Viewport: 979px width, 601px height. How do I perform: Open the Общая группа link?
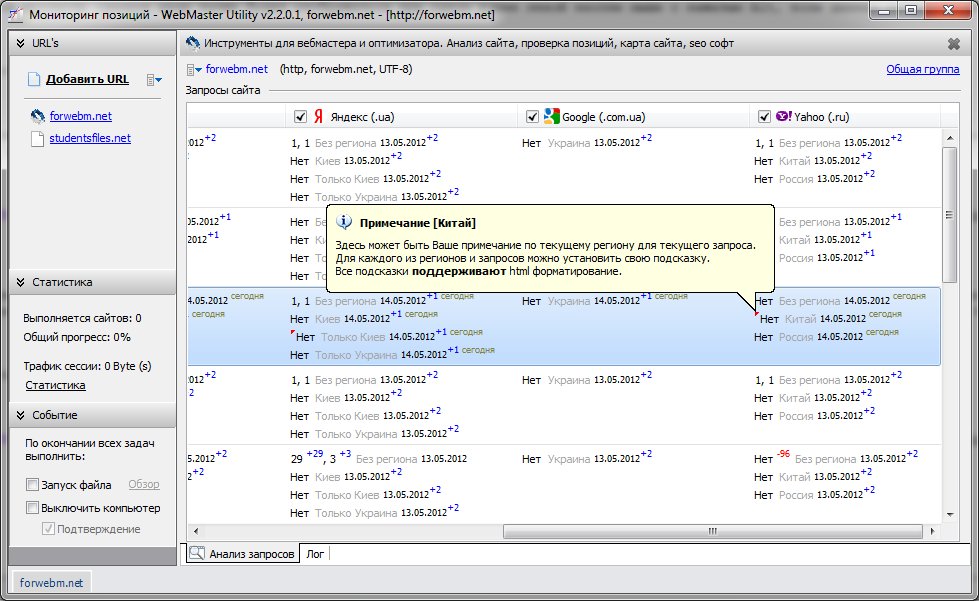[922, 70]
